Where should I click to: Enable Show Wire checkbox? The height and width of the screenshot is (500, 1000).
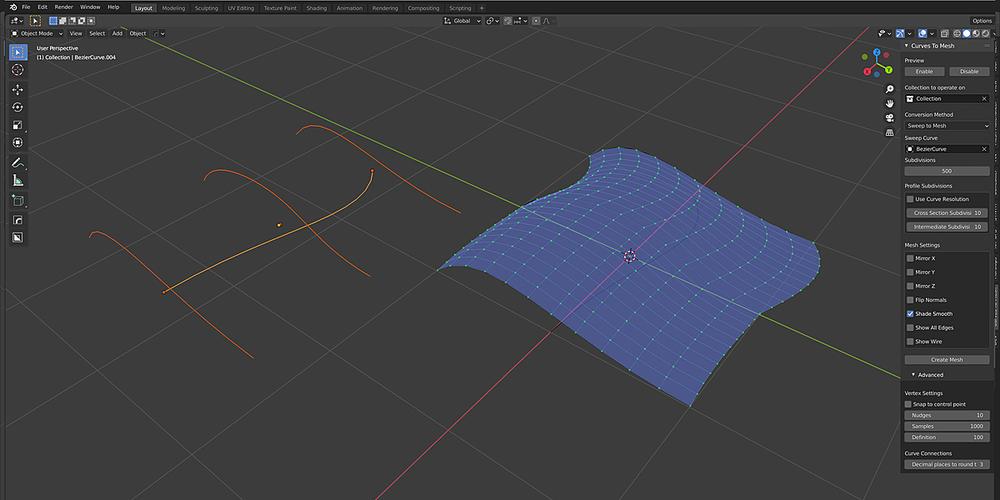pyautogui.click(x=910, y=342)
